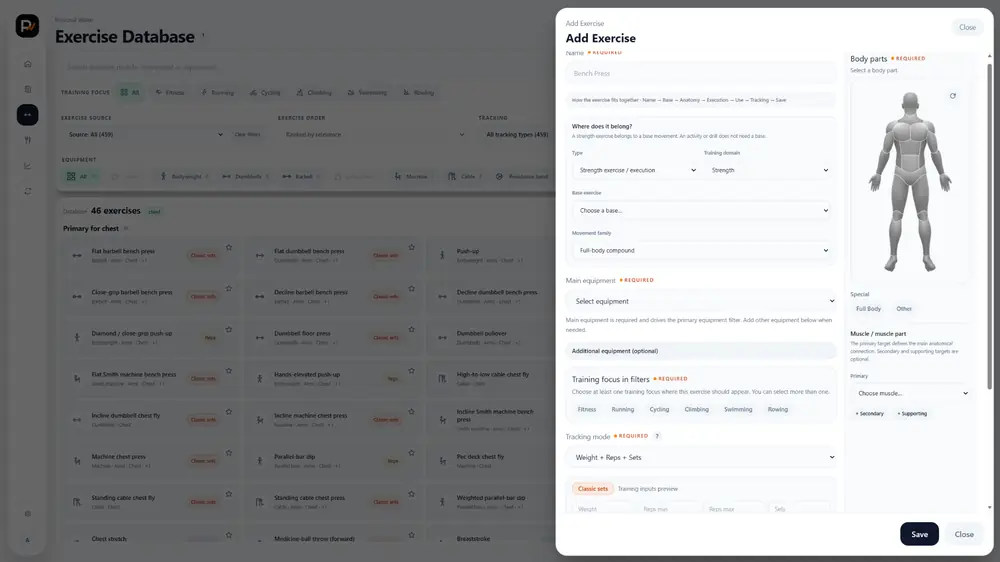Star the Decline barbell bench press

coord(411,288)
